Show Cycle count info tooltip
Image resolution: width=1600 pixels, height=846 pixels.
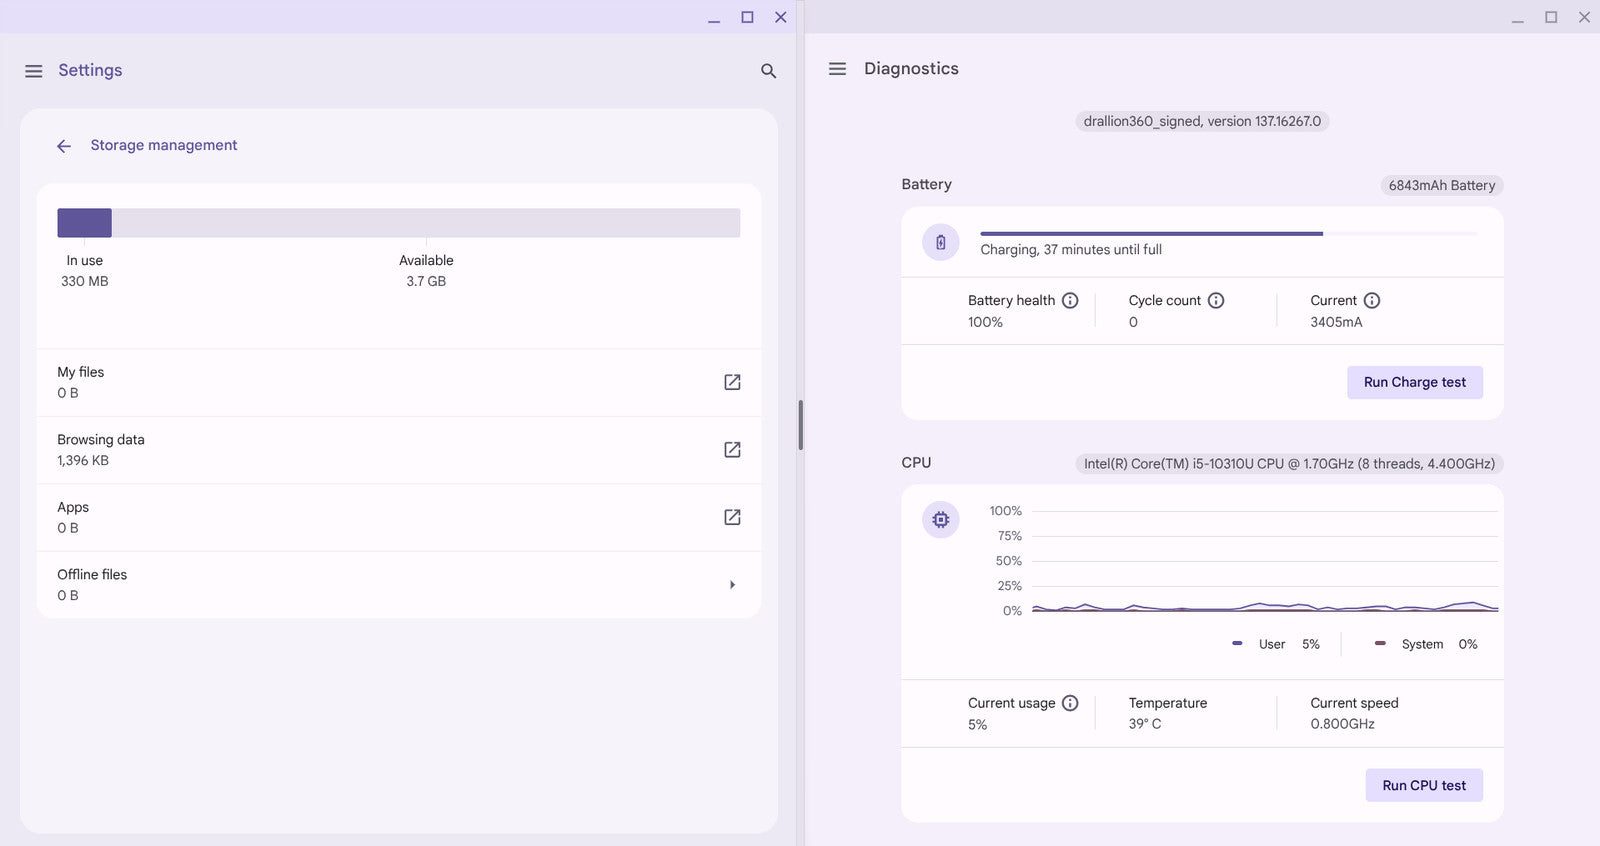coord(1216,301)
